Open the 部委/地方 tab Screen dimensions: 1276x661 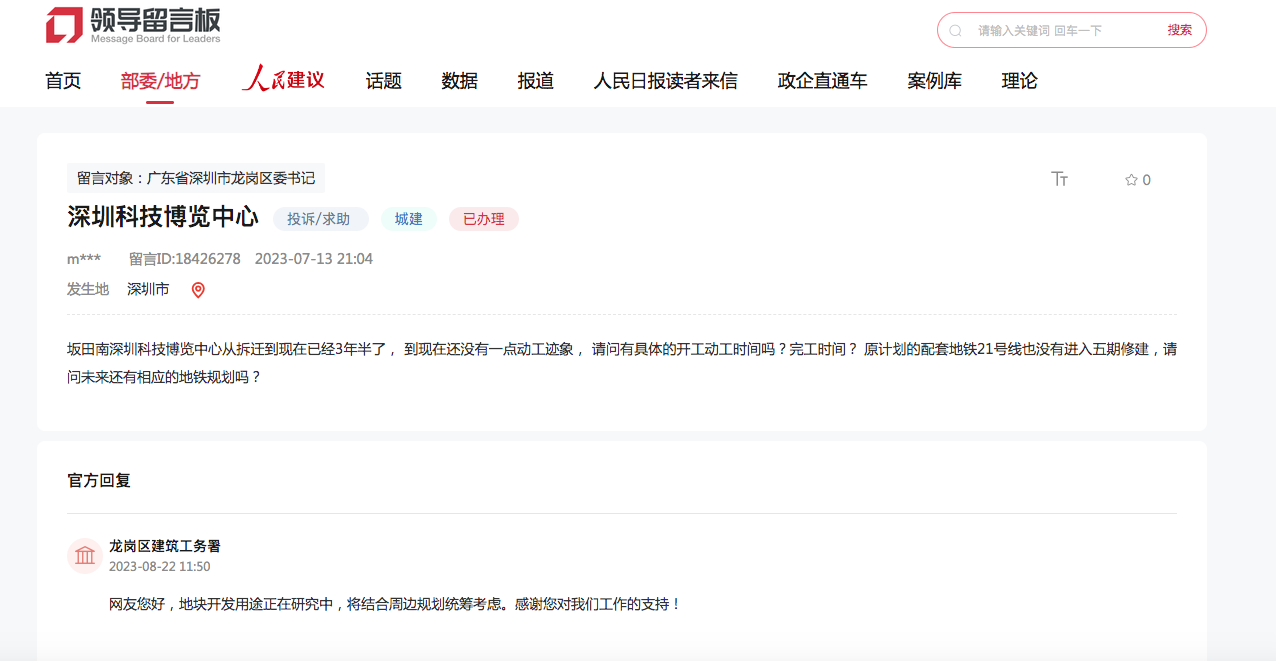pos(160,81)
